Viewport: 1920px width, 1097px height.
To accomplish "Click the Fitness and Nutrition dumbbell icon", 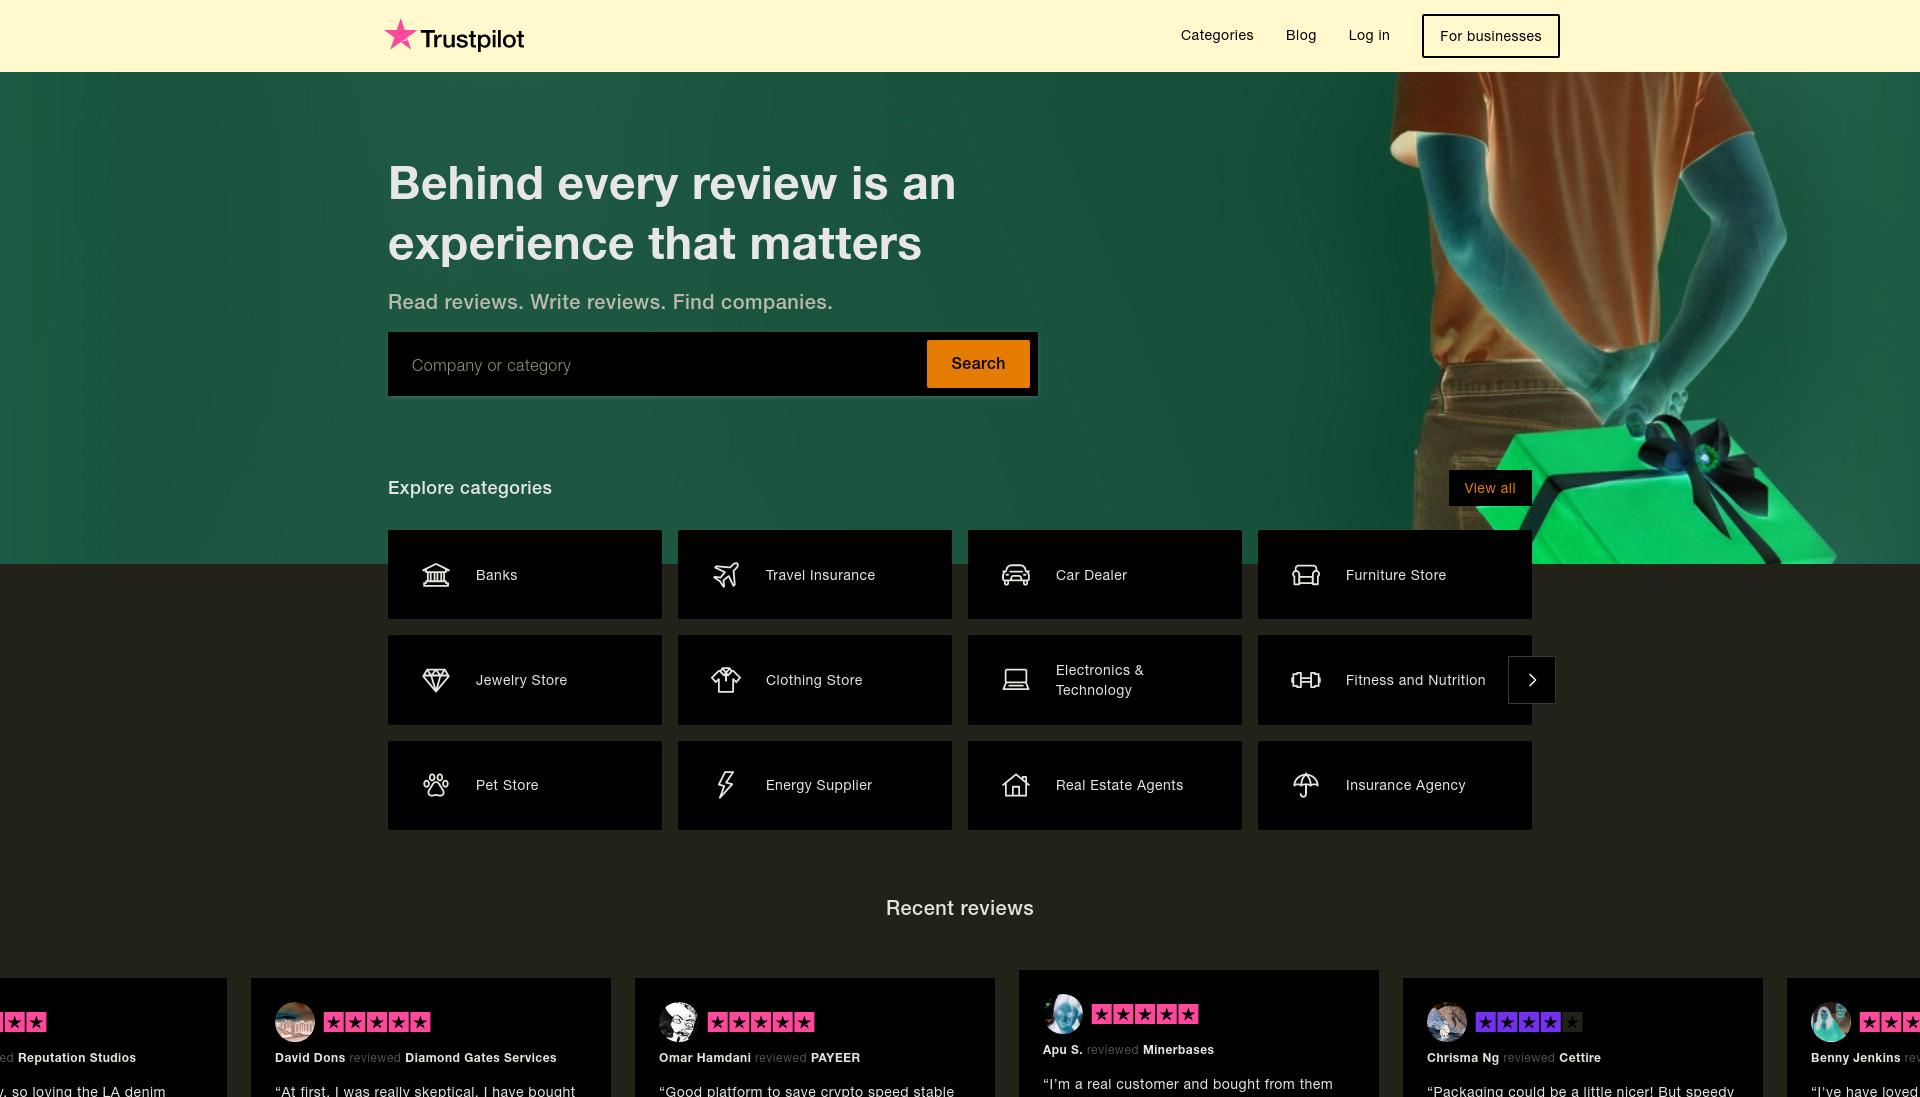I will point(1306,680).
